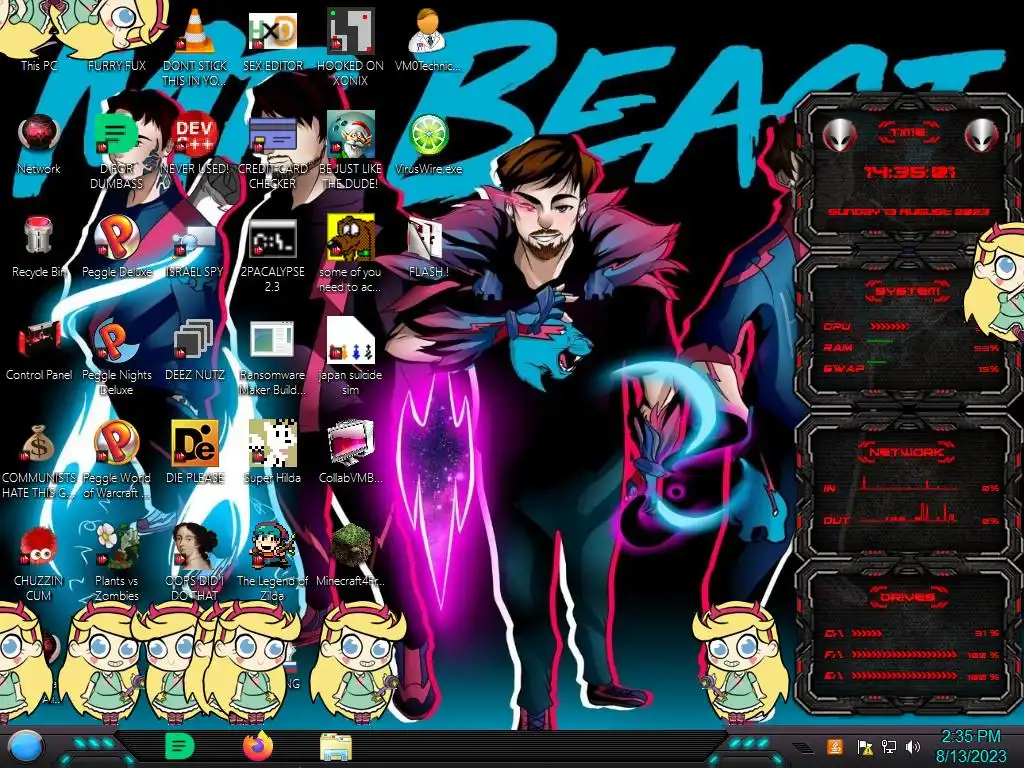Click the CPU usage arrow meter
1024x768 pixels.
click(x=889, y=326)
